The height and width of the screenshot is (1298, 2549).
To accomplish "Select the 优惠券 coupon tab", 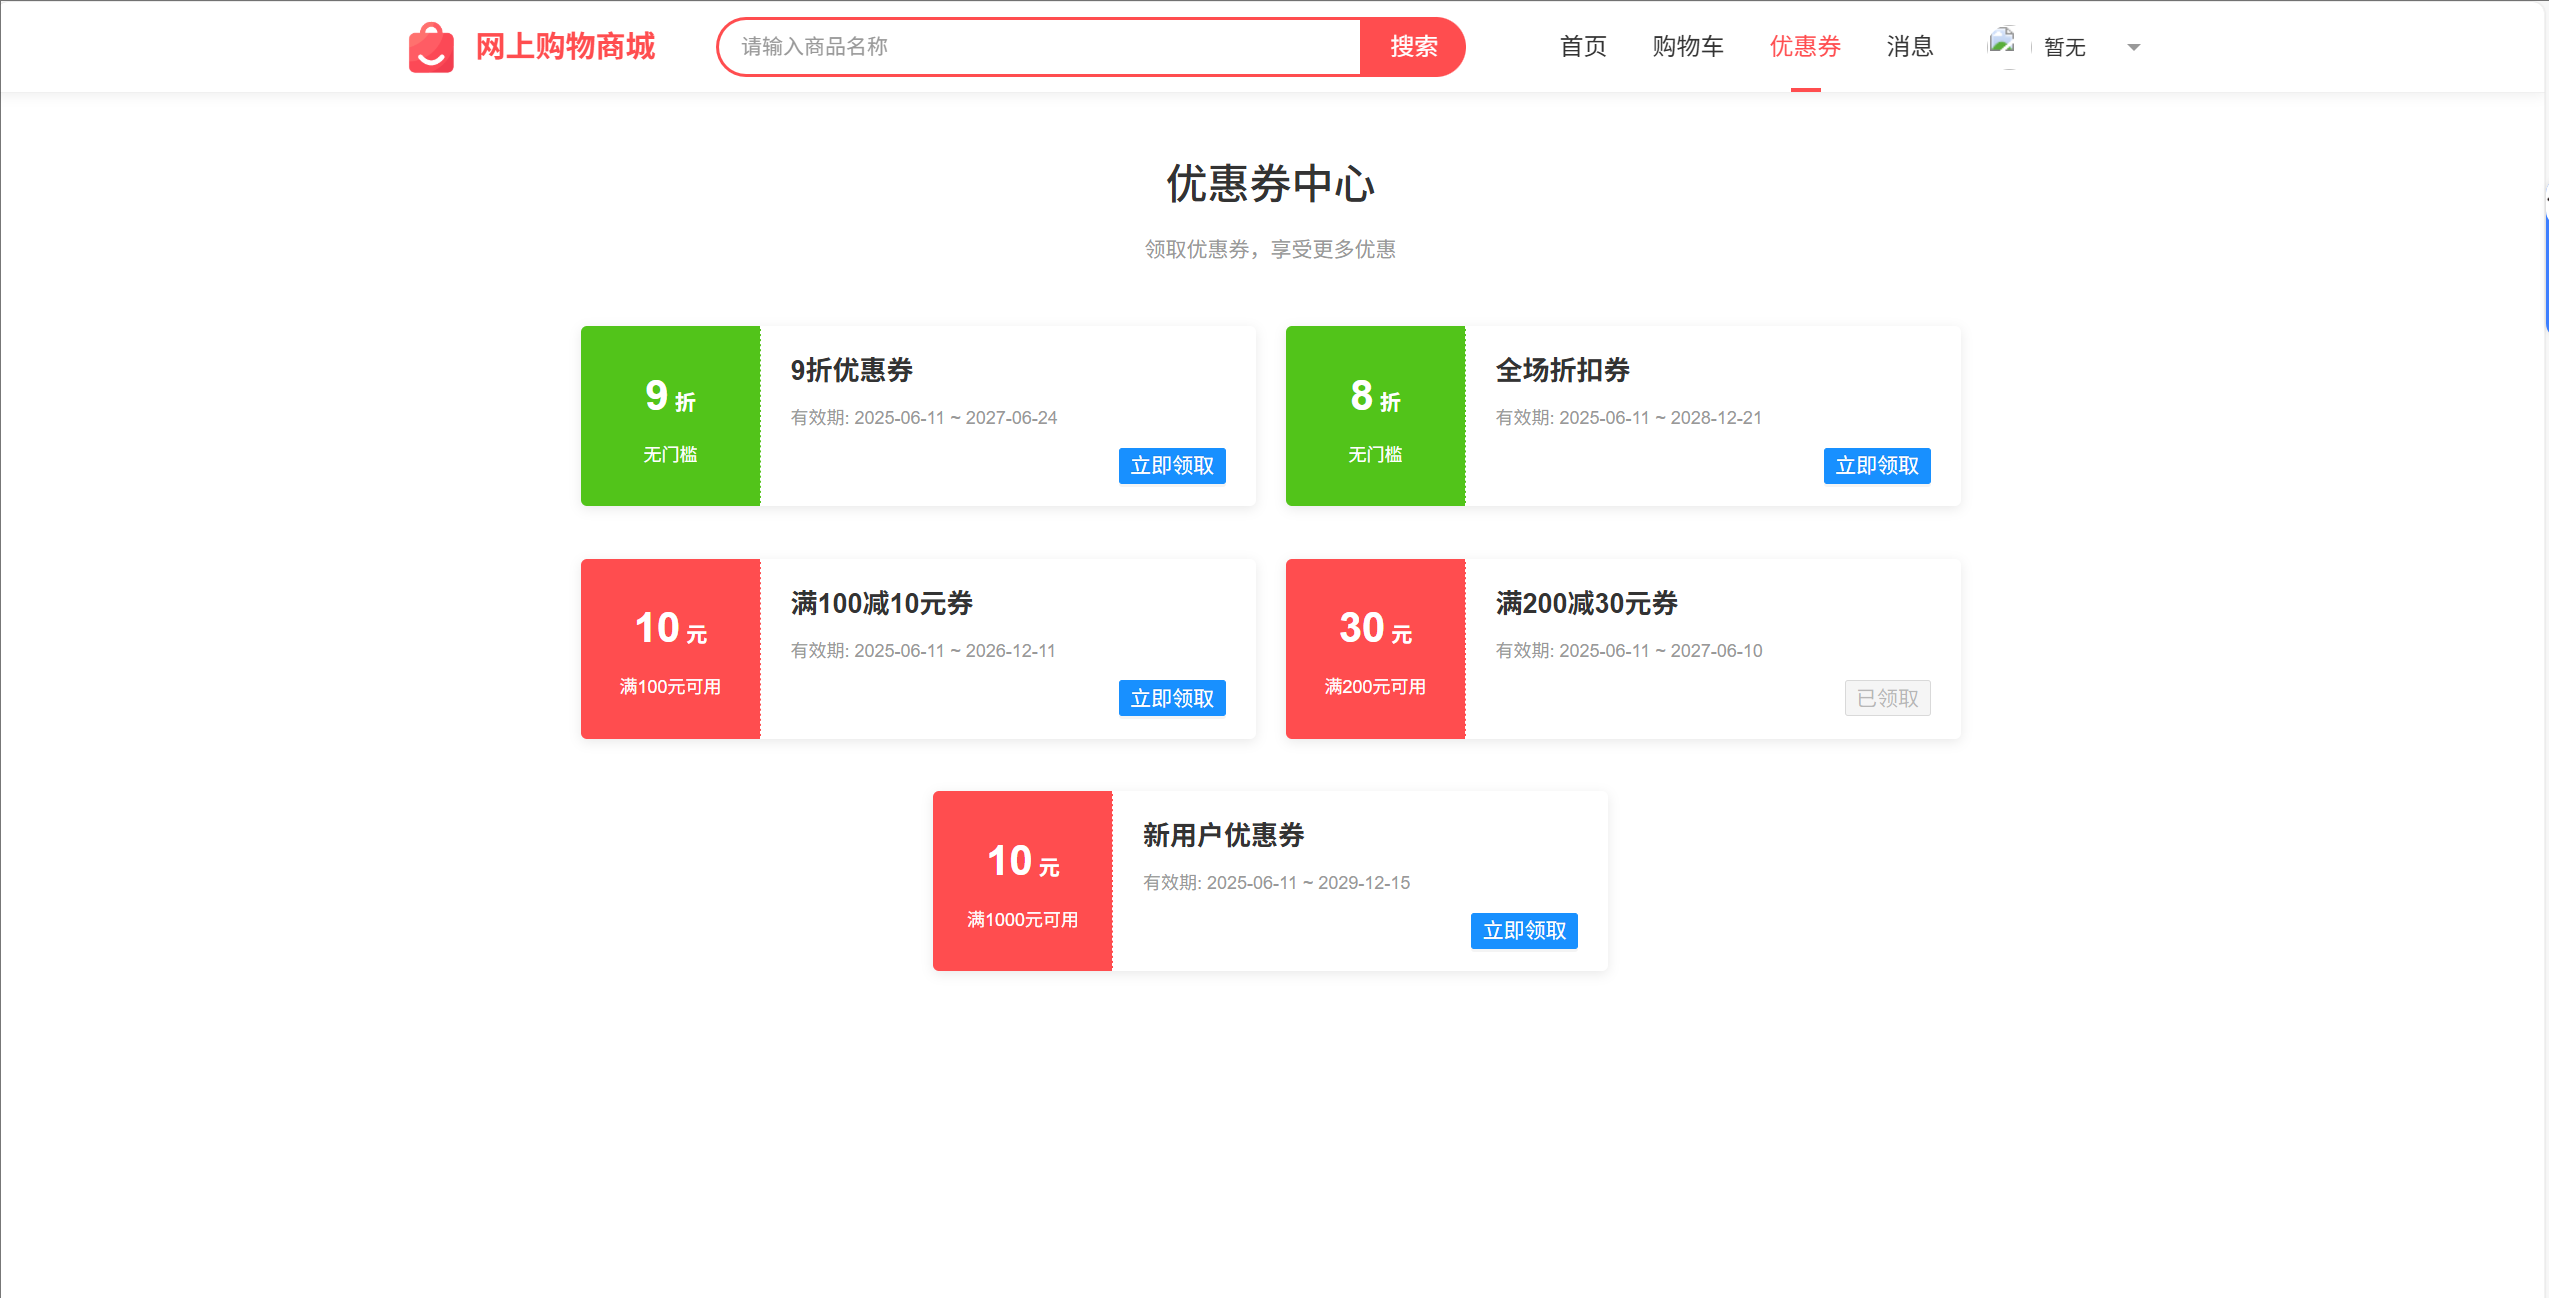I will [x=1805, y=46].
